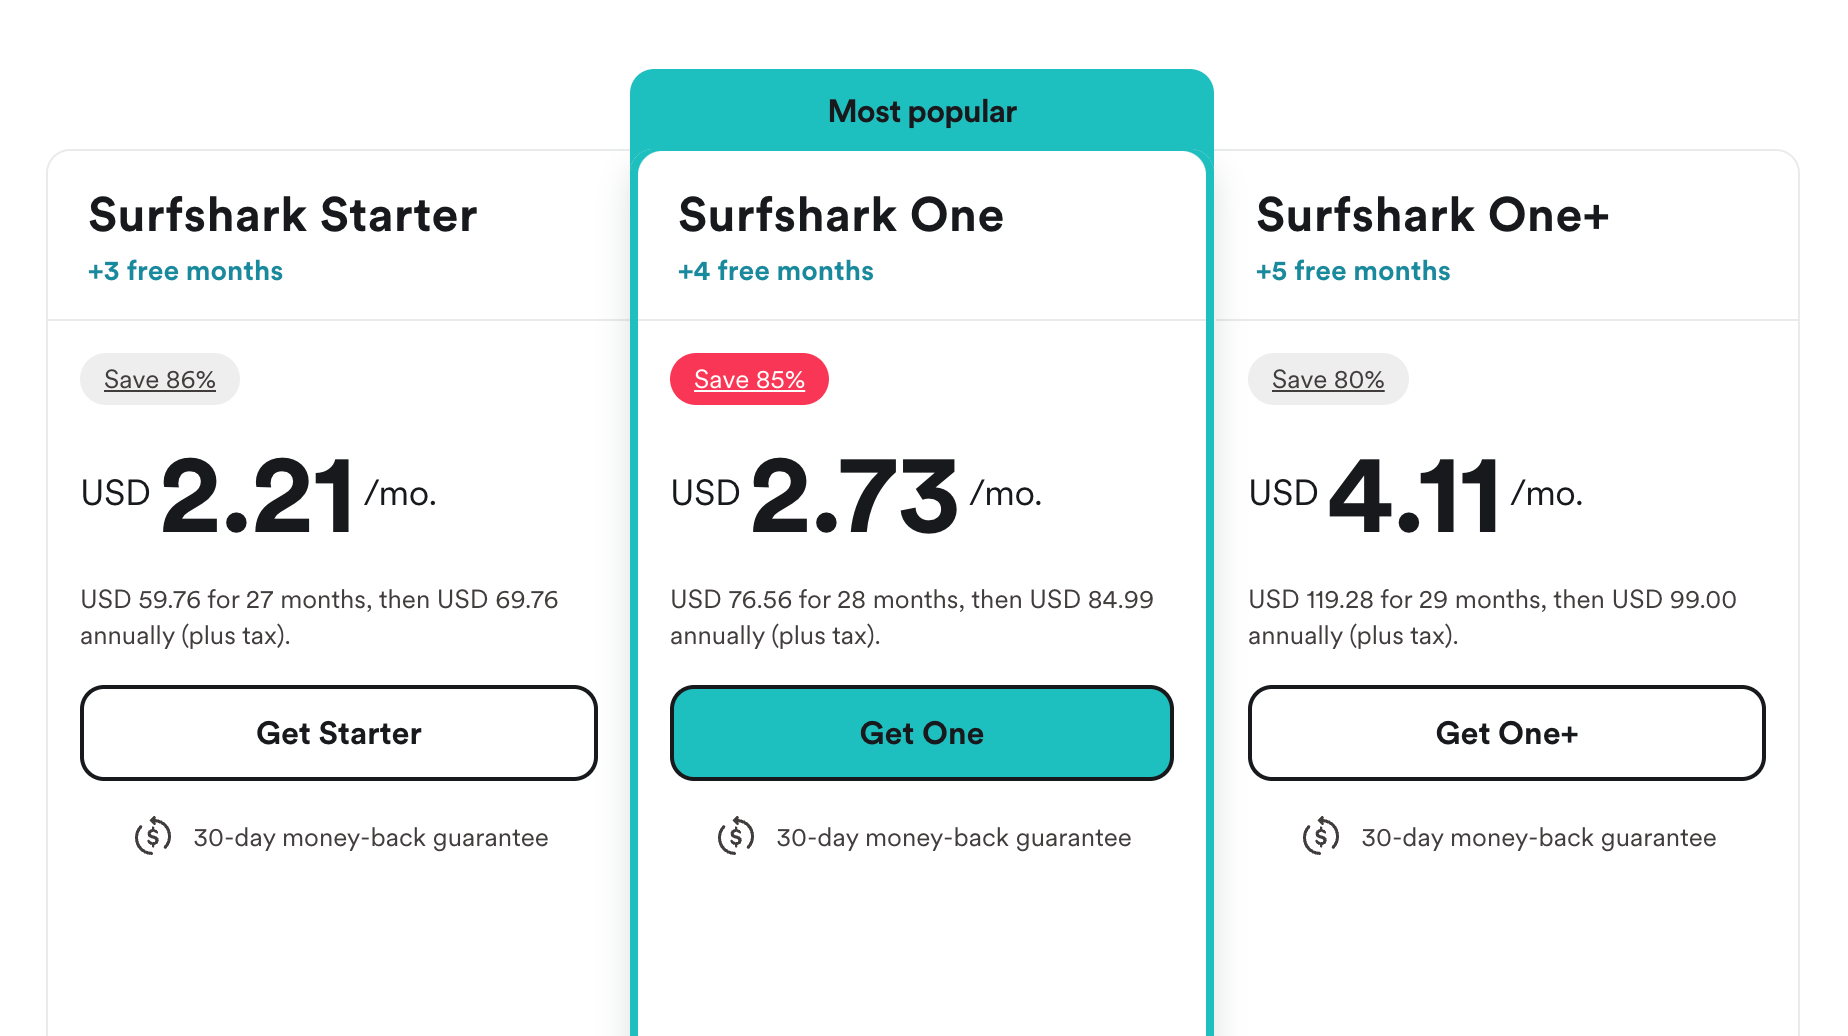This screenshot has height=1036, width=1848.
Task: Open the red Save 85% badge
Action: tap(750, 379)
